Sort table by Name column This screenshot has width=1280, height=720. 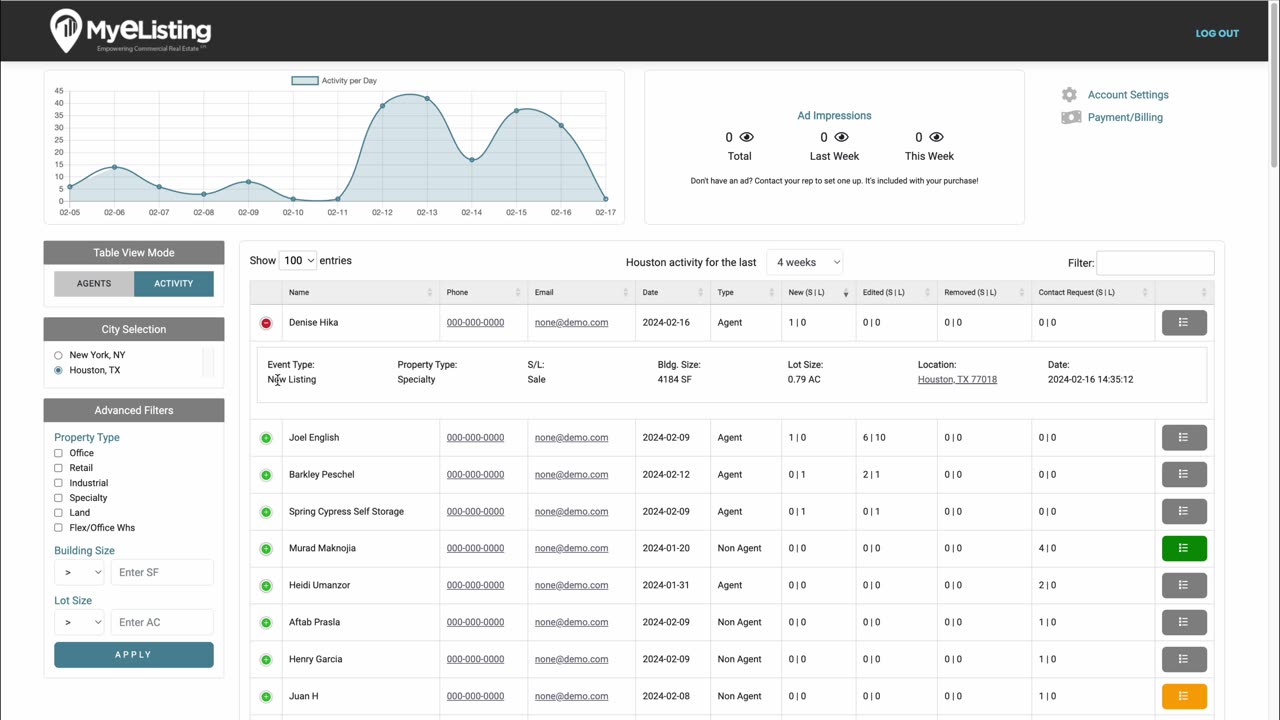(360, 292)
